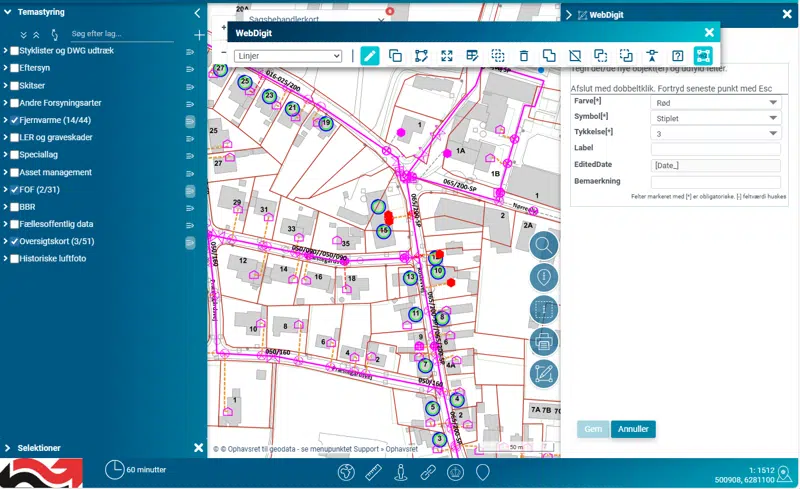Click the Bemaerkning text field
This screenshot has width=800, height=489.
click(715, 182)
